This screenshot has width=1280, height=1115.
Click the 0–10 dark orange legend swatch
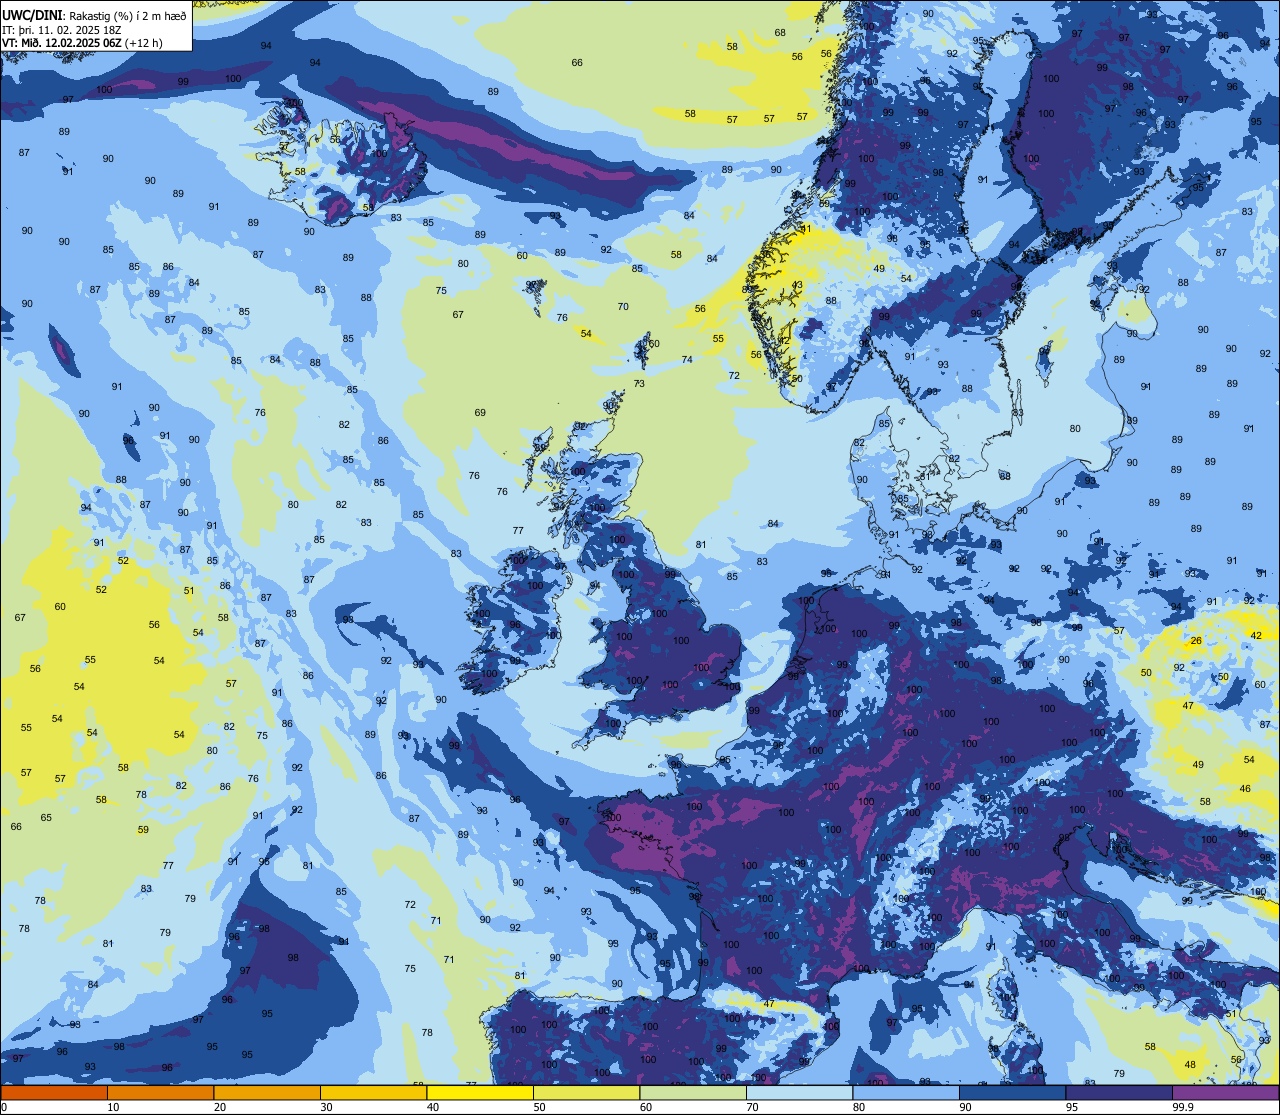[54, 1091]
